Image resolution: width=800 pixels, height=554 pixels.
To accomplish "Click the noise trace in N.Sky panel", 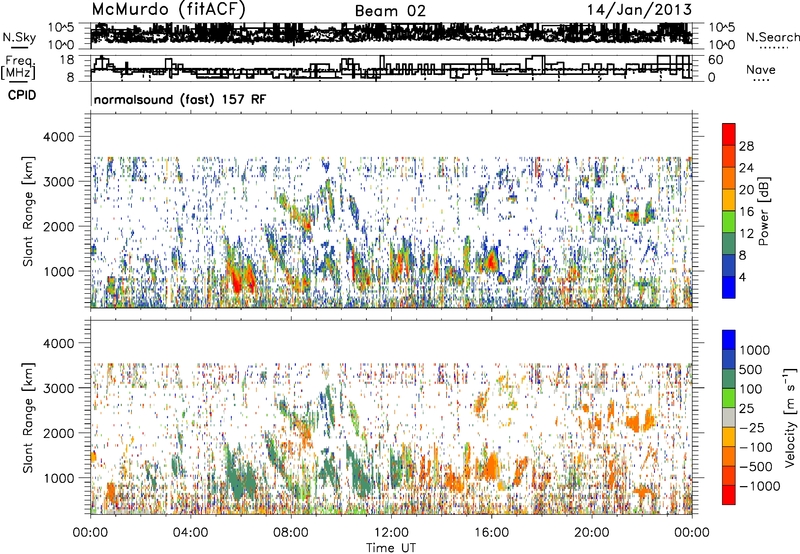I will tap(391, 33).
